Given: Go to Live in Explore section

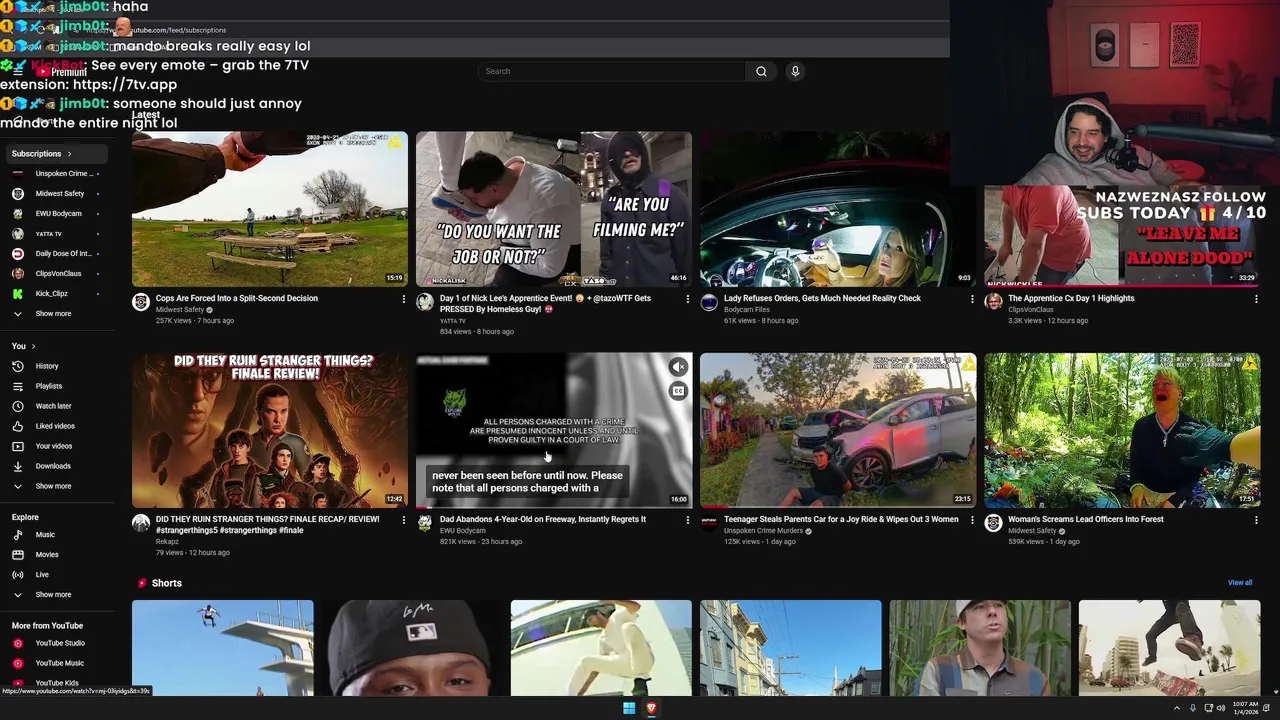Looking at the screenshot, I should (x=42, y=575).
